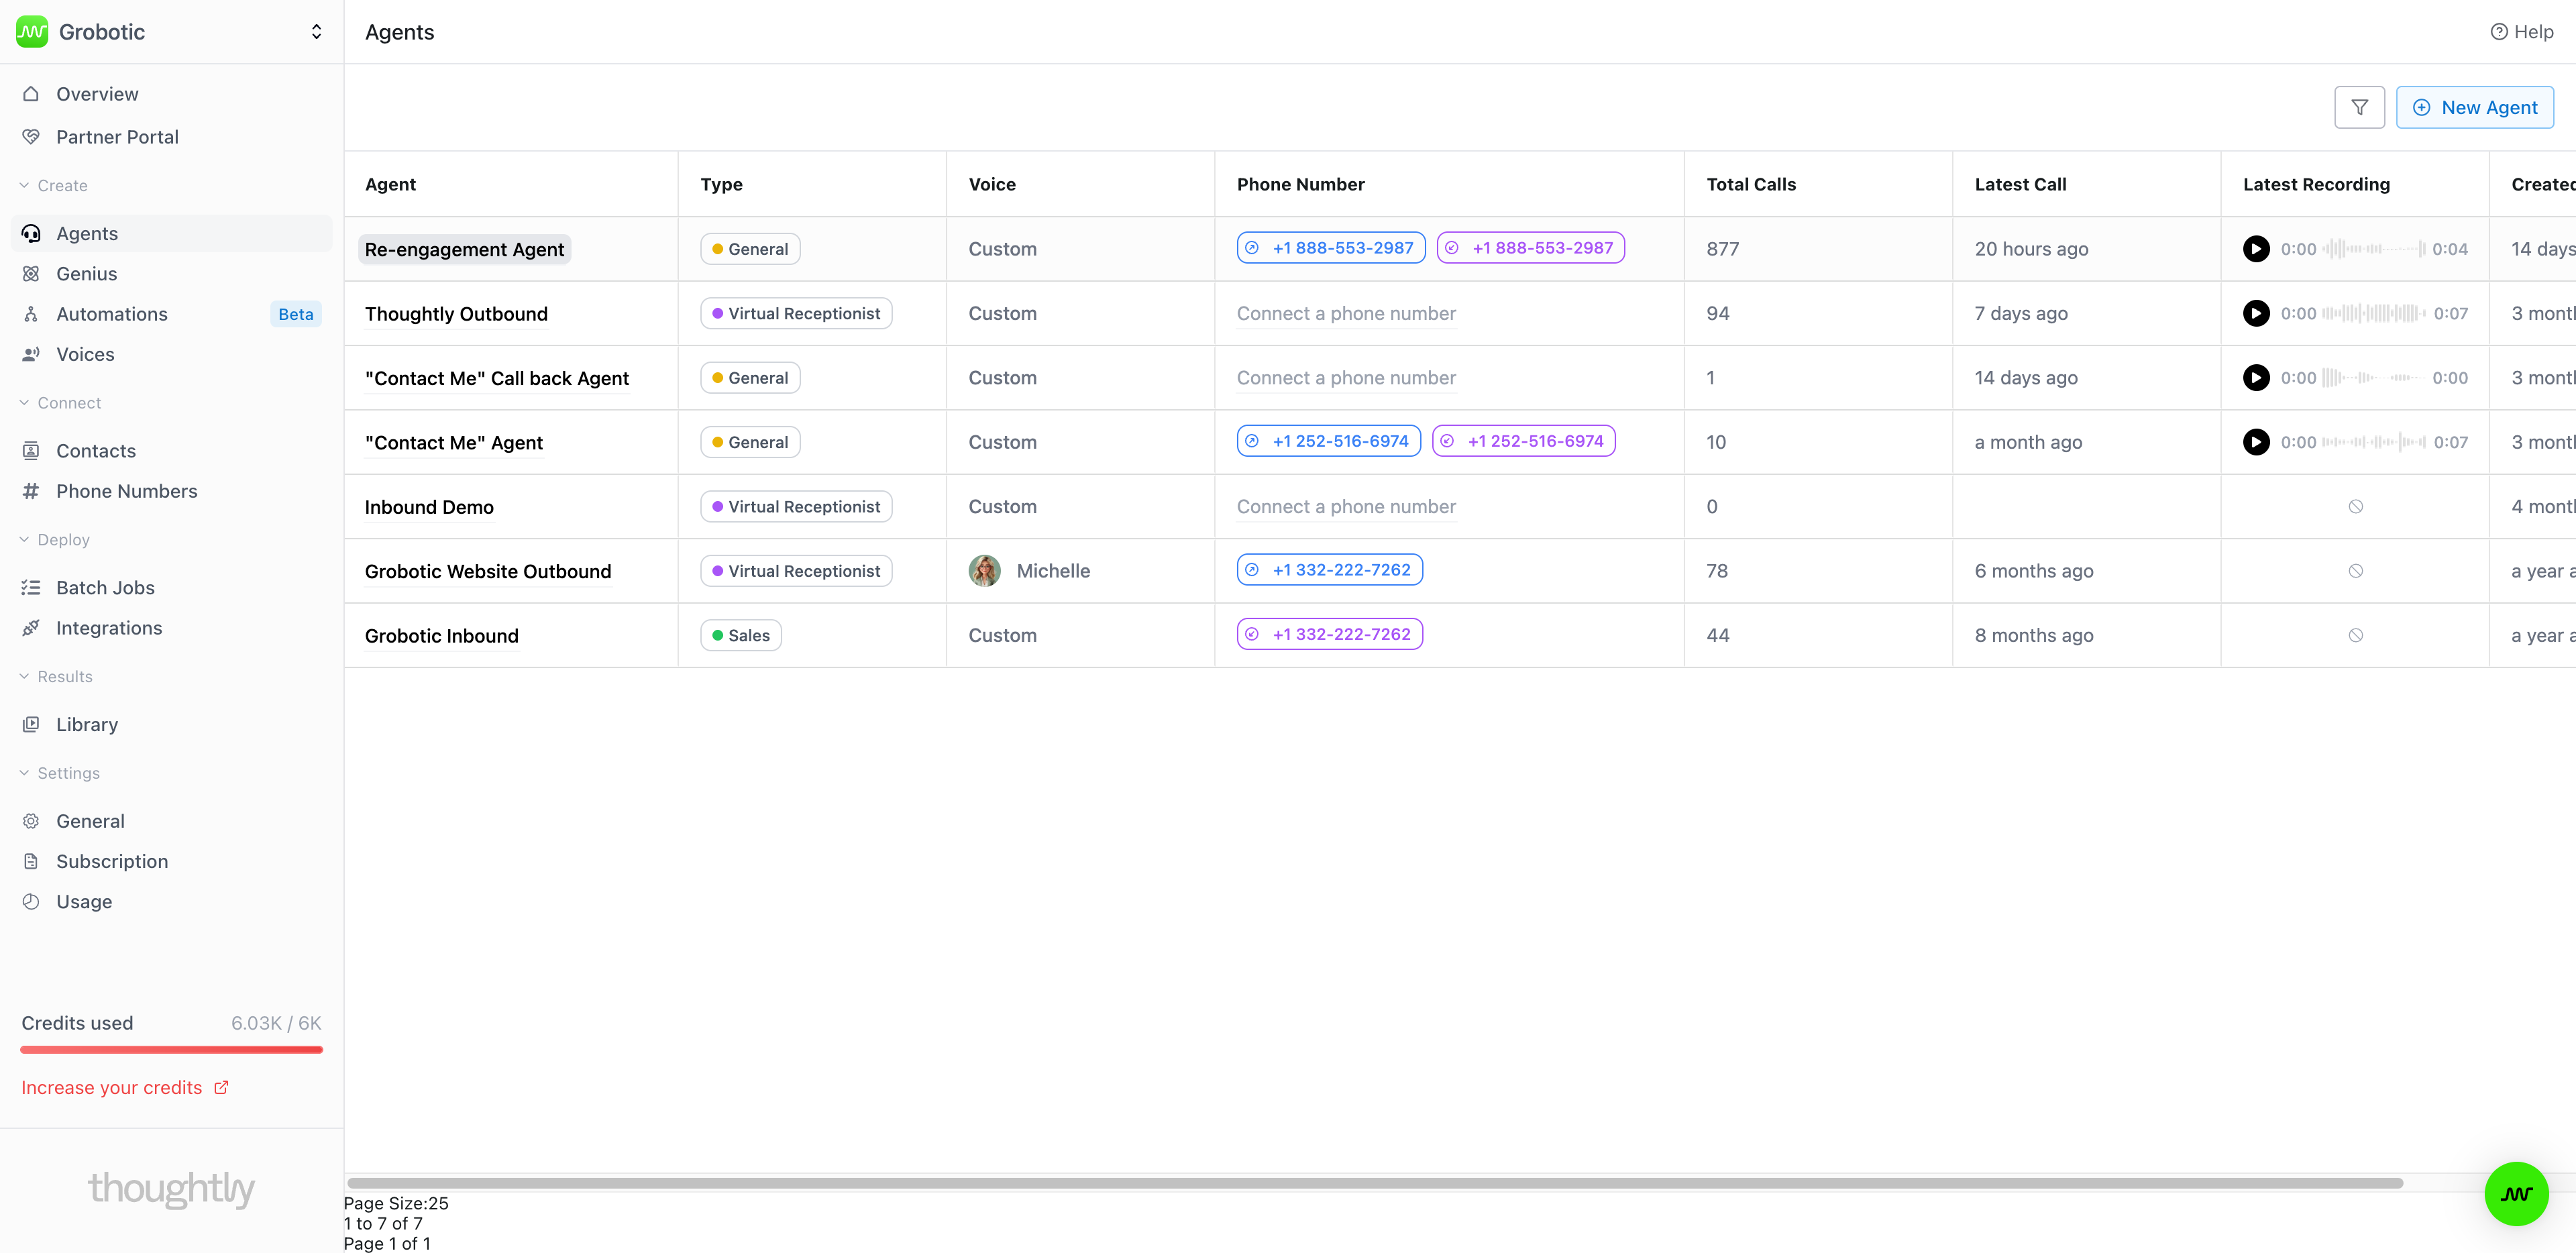
Task: Click the General type tag for Re-engagement Agent
Action: [750, 249]
